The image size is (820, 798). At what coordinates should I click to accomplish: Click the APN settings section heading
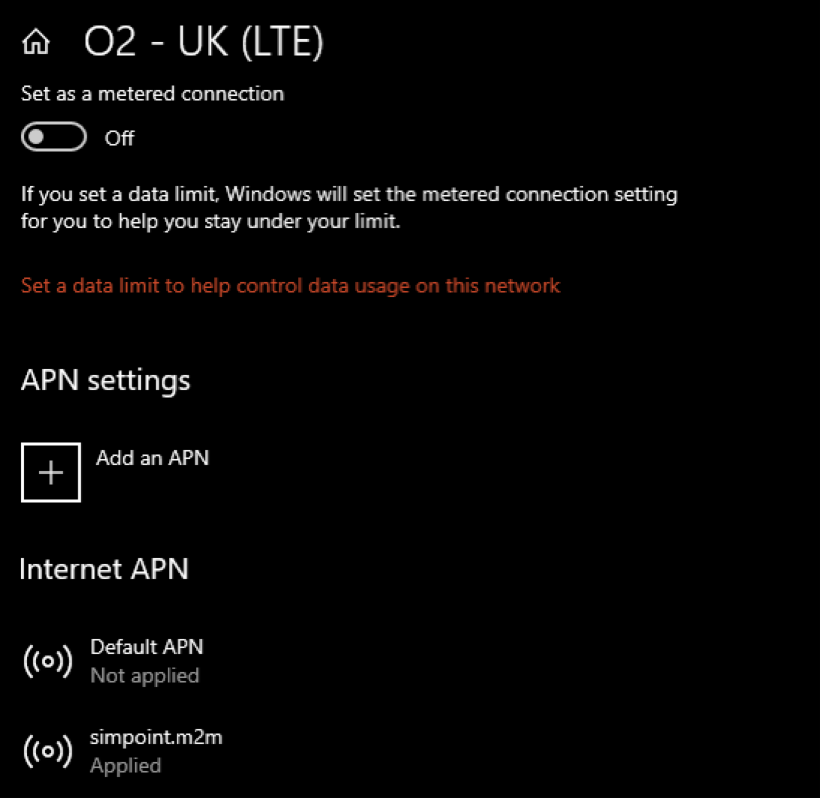[105, 380]
